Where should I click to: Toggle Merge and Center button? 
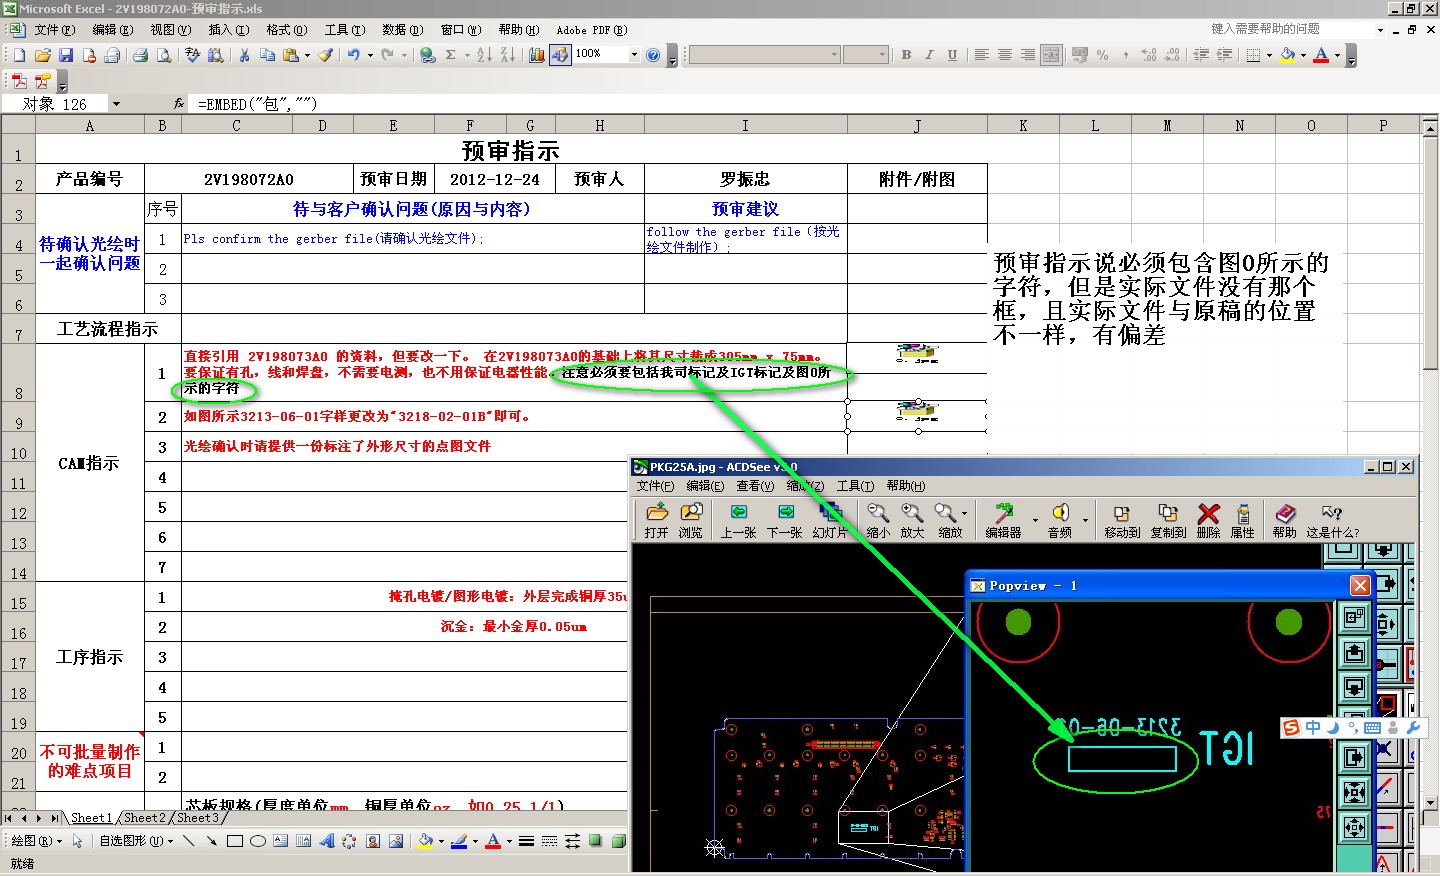click(x=1051, y=55)
